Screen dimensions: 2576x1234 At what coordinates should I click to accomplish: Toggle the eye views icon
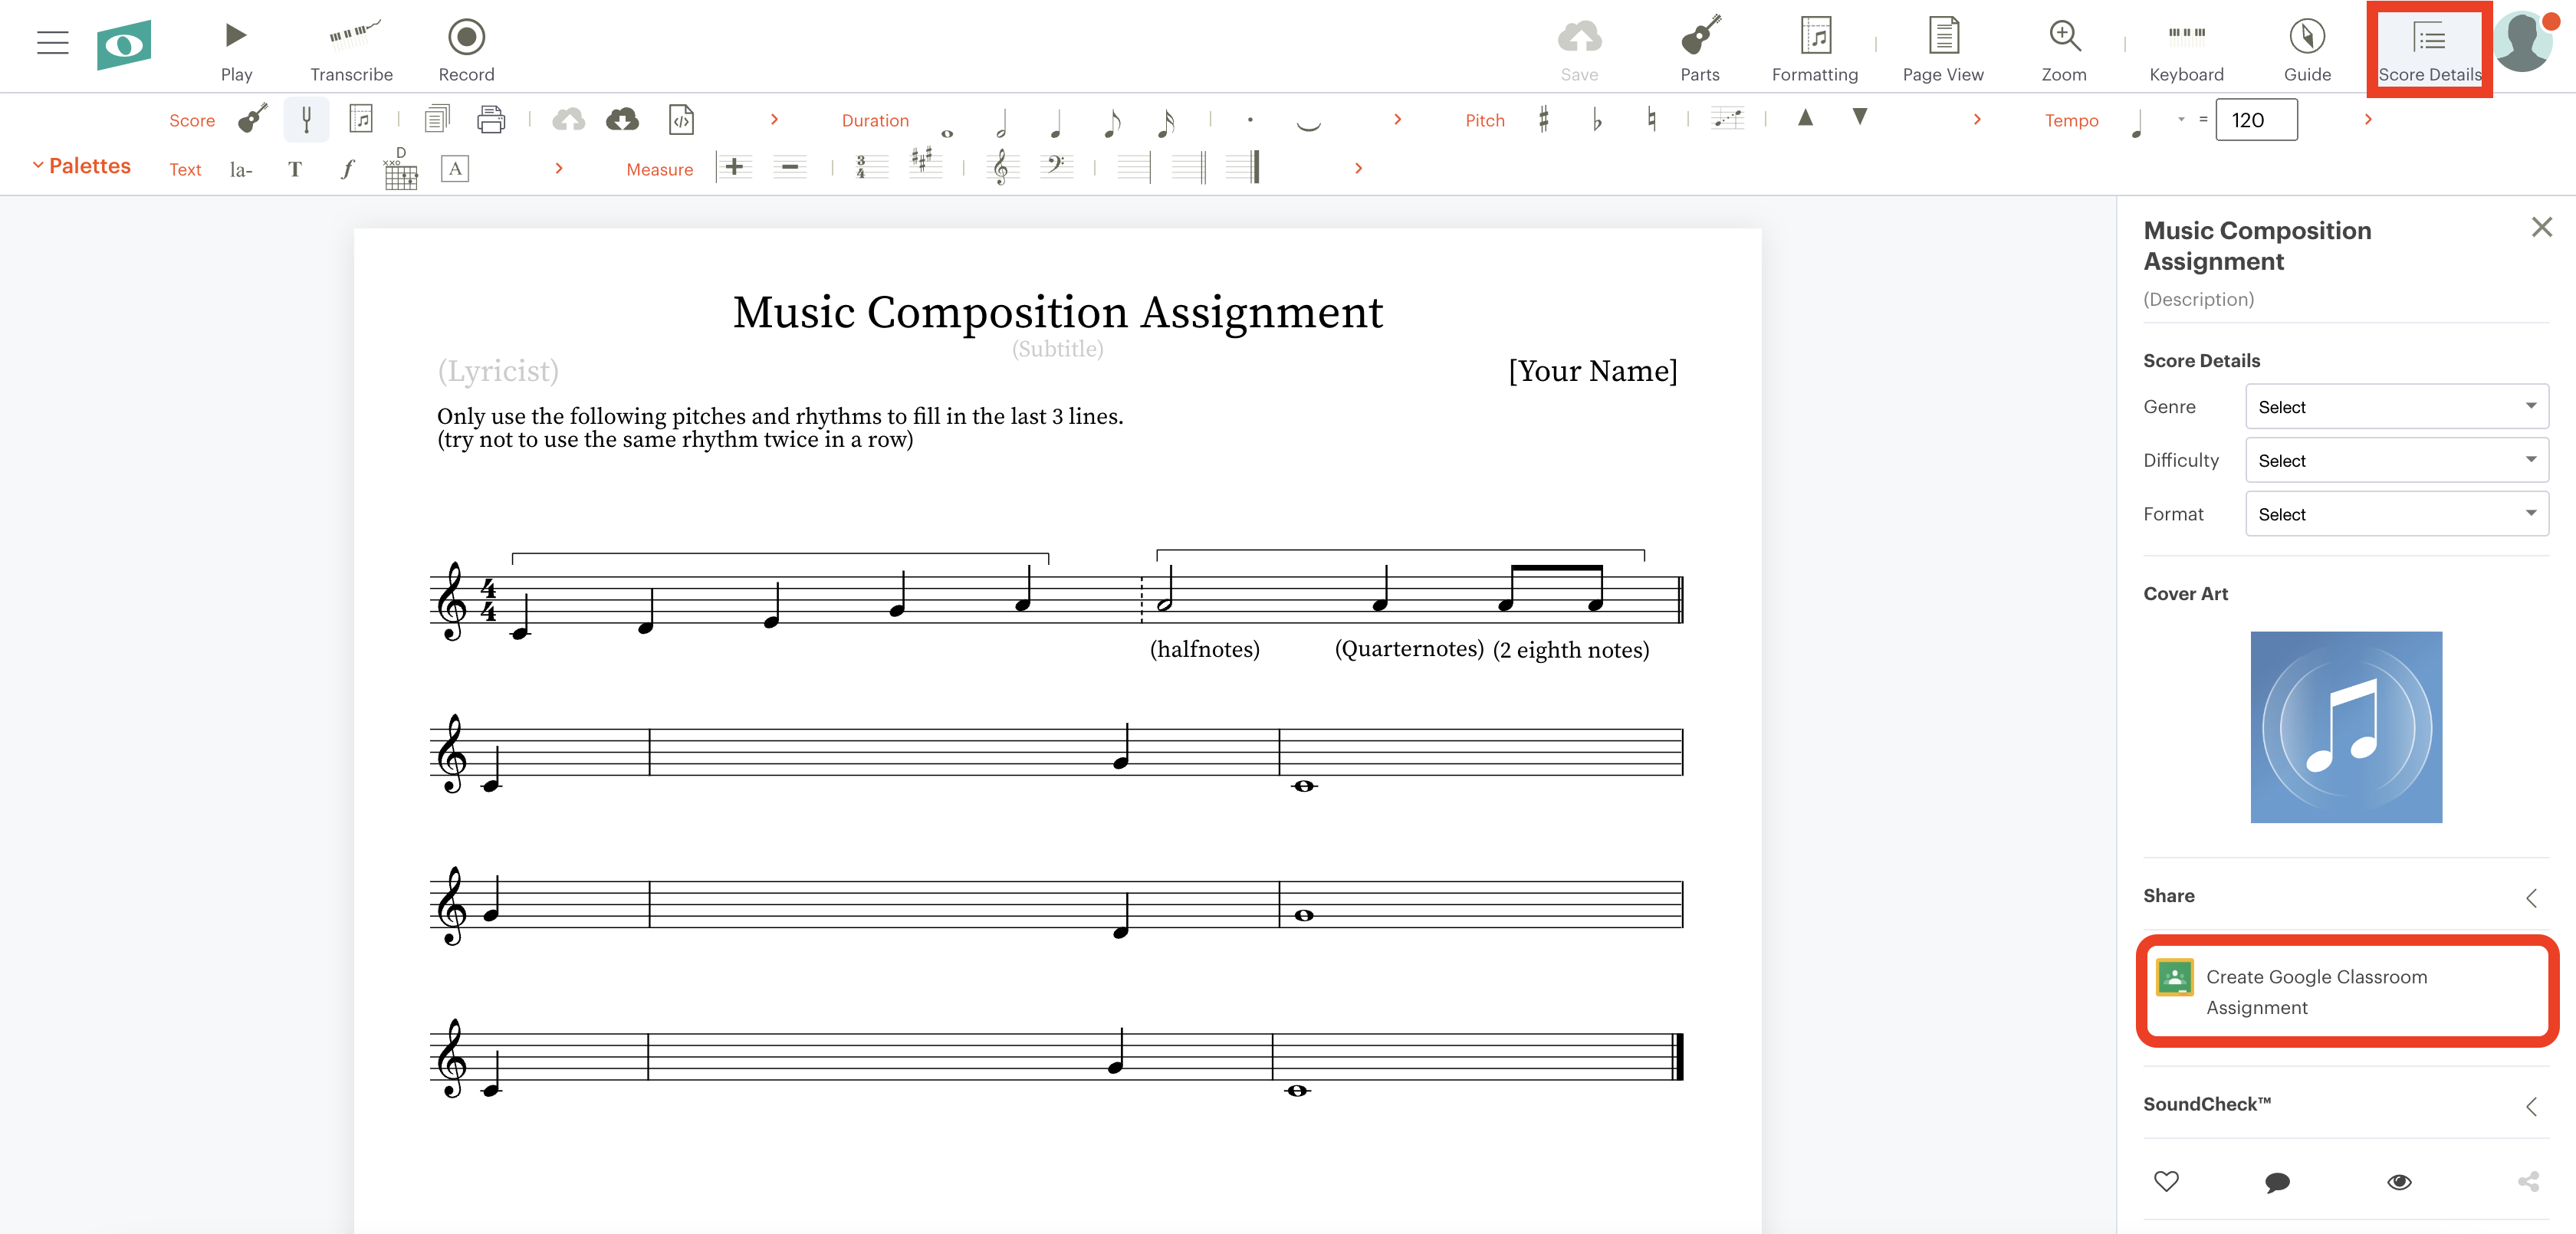pyautogui.click(x=2399, y=1183)
